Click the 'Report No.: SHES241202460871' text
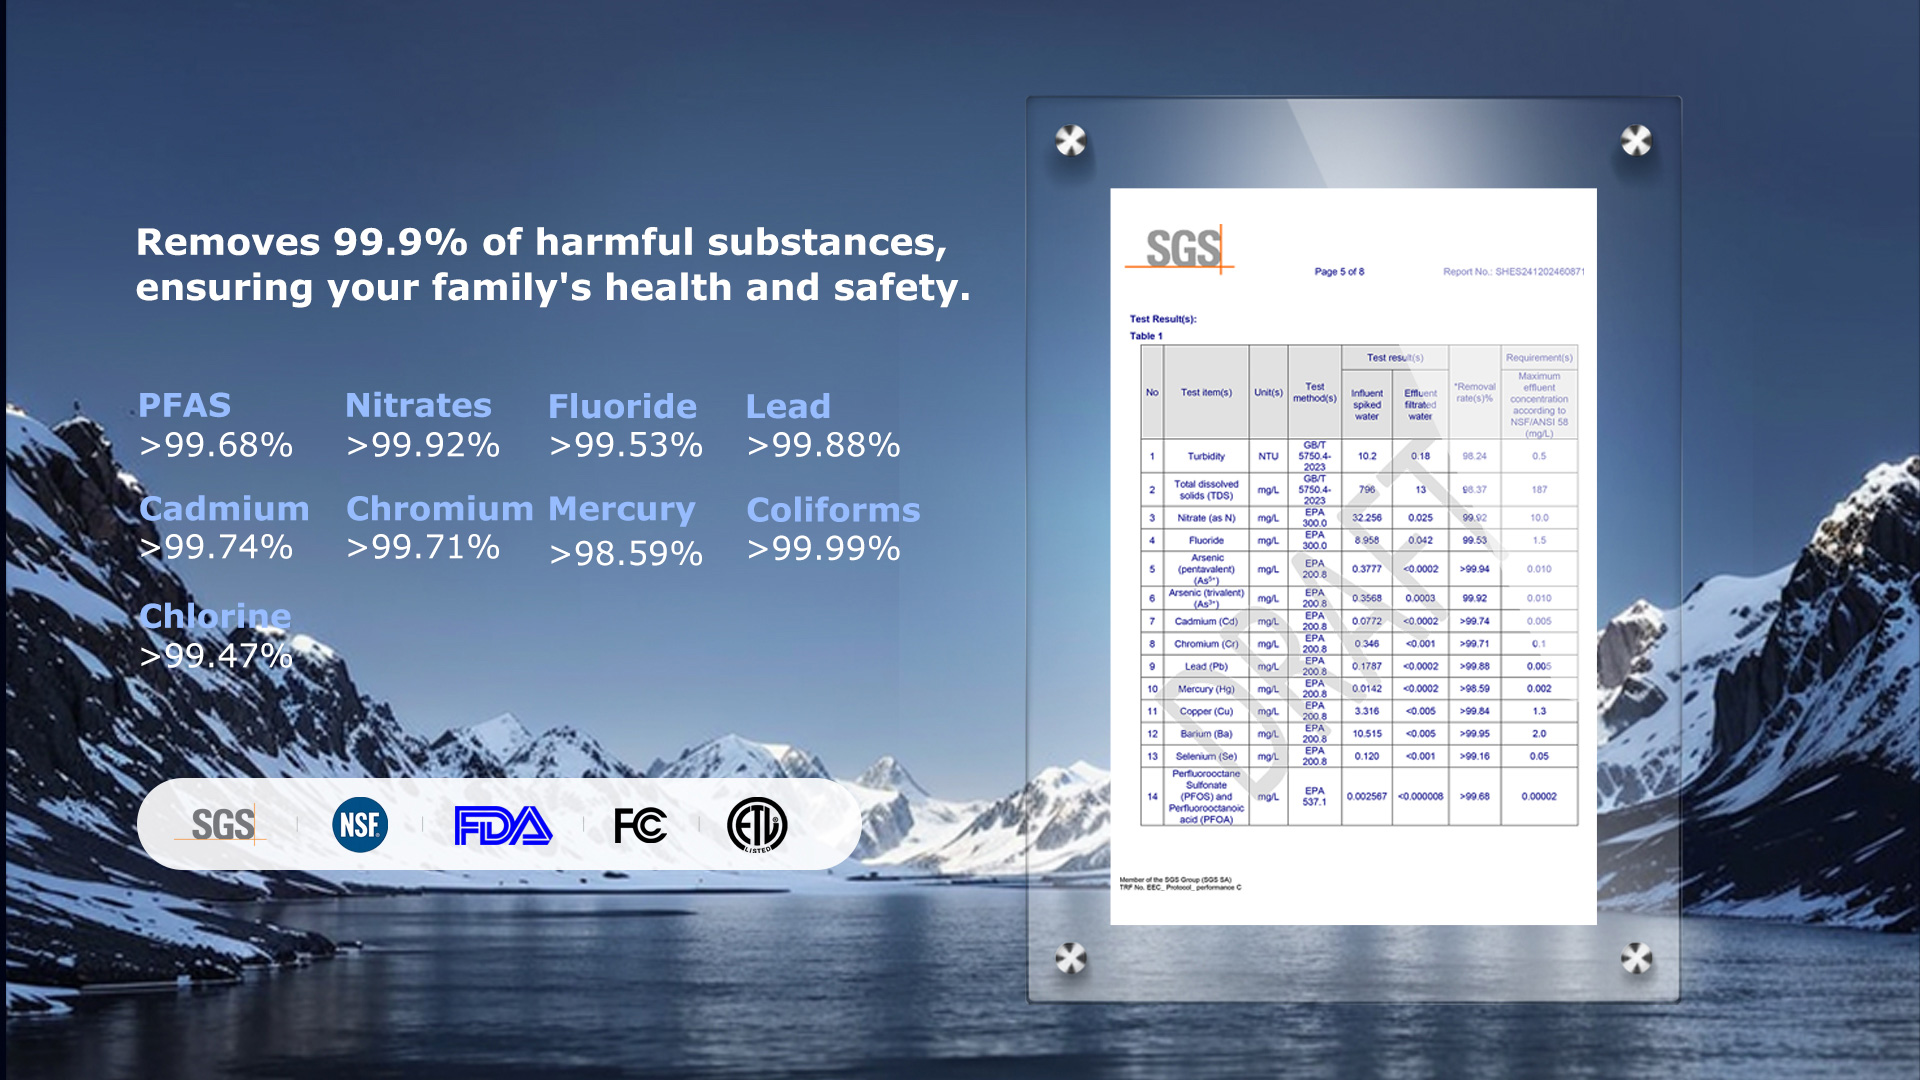The image size is (1920, 1080). pyautogui.click(x=1514, y=272)
